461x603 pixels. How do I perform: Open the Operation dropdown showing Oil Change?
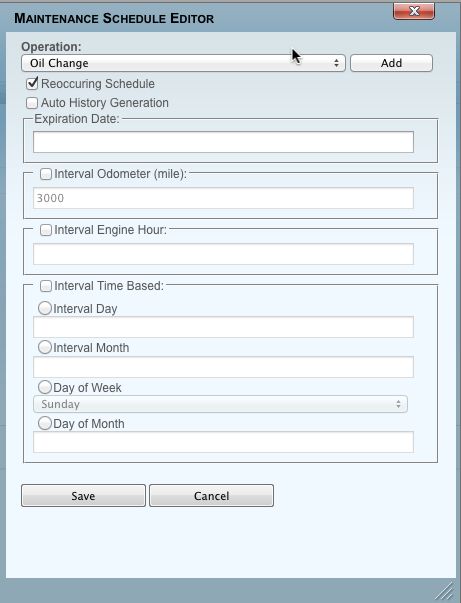[x=183, y=63]
